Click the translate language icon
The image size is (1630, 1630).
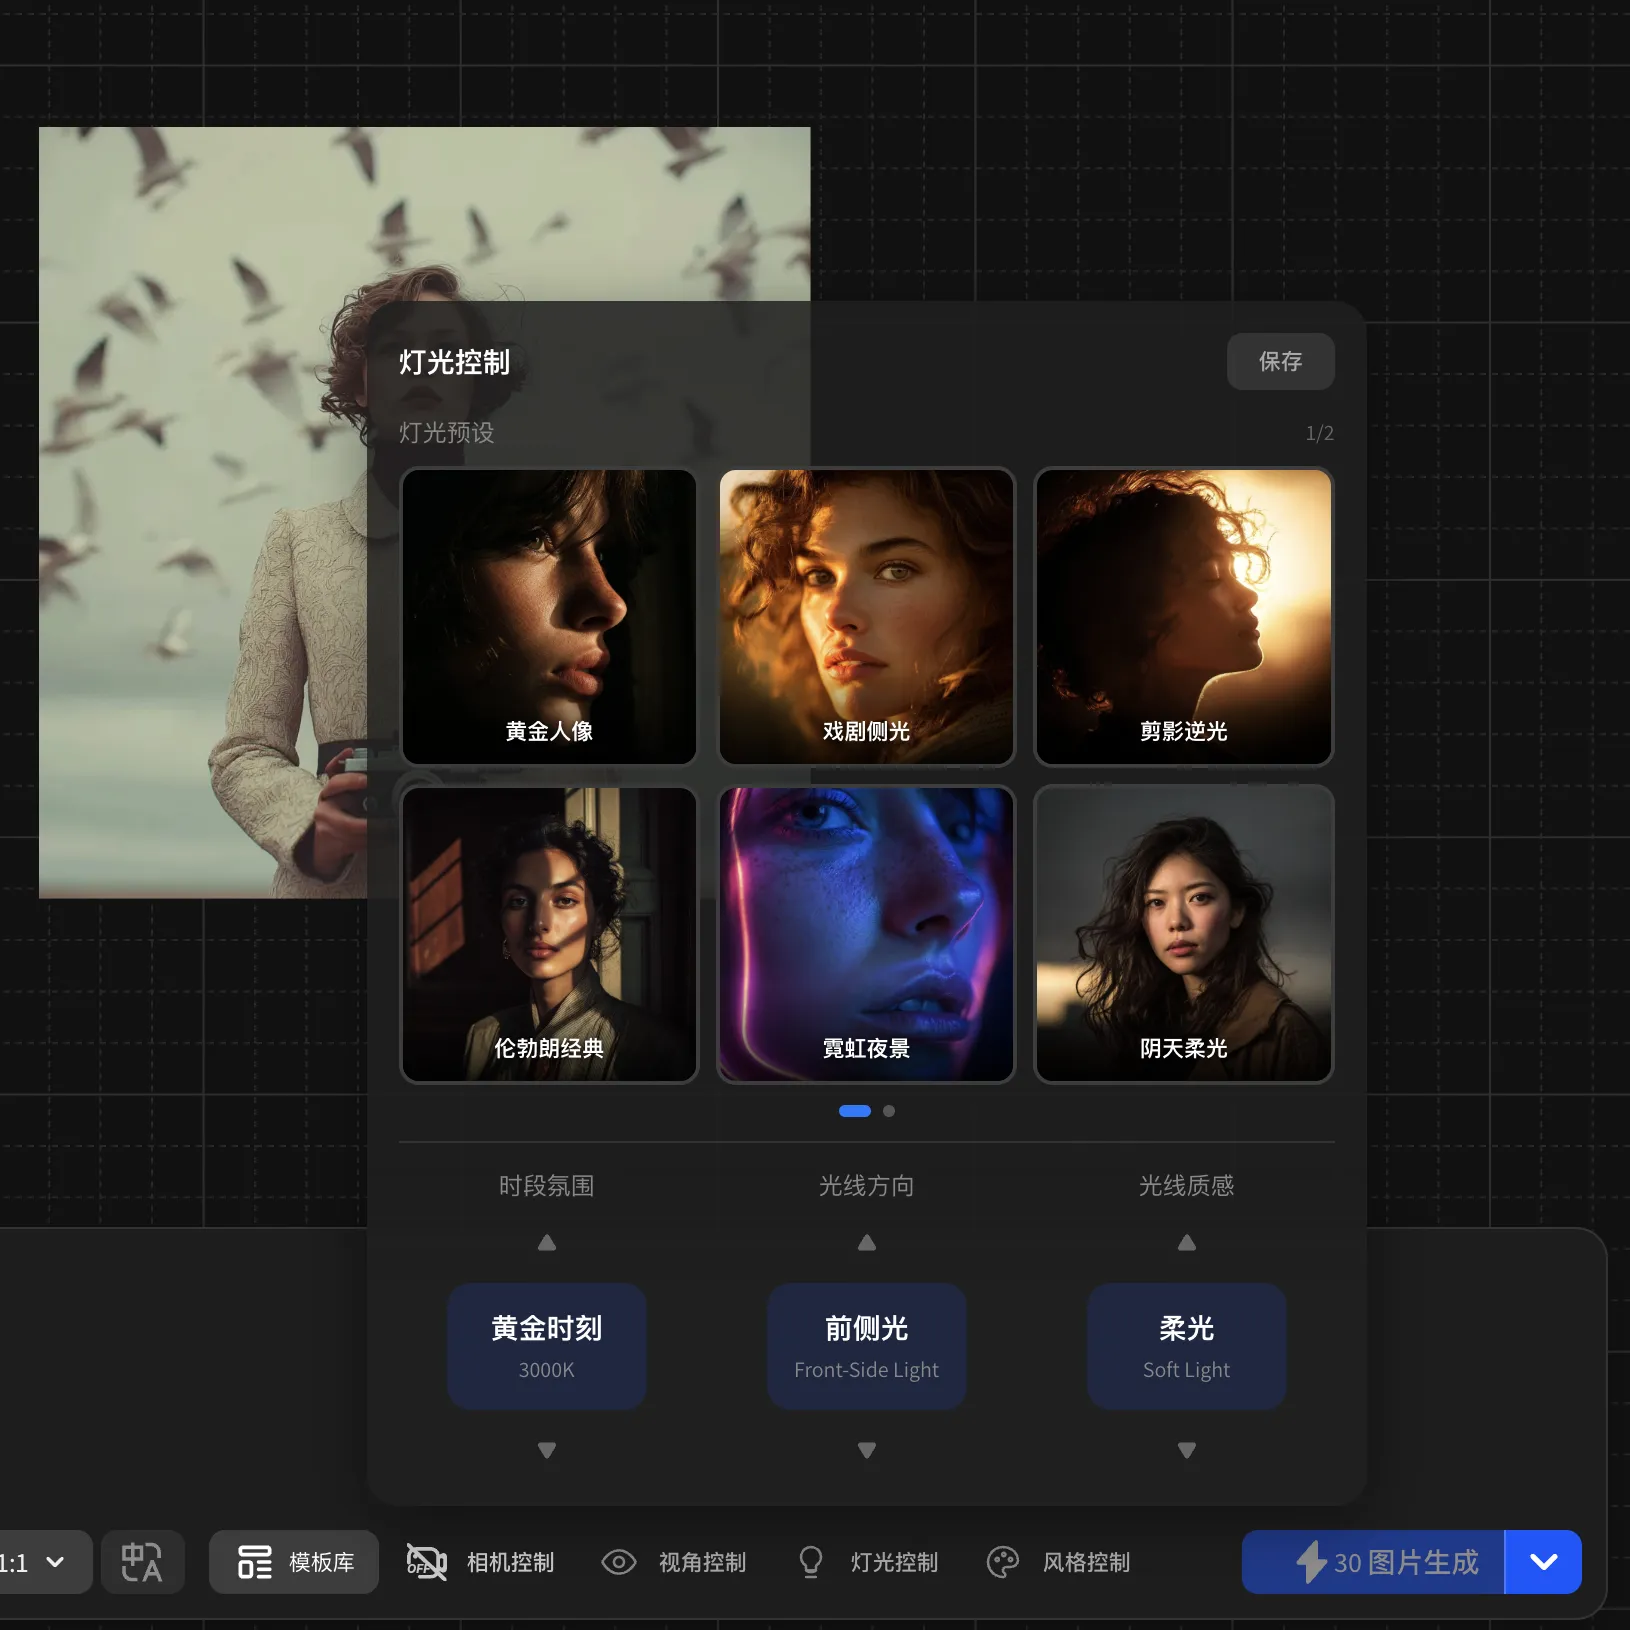click(142, 1562)
